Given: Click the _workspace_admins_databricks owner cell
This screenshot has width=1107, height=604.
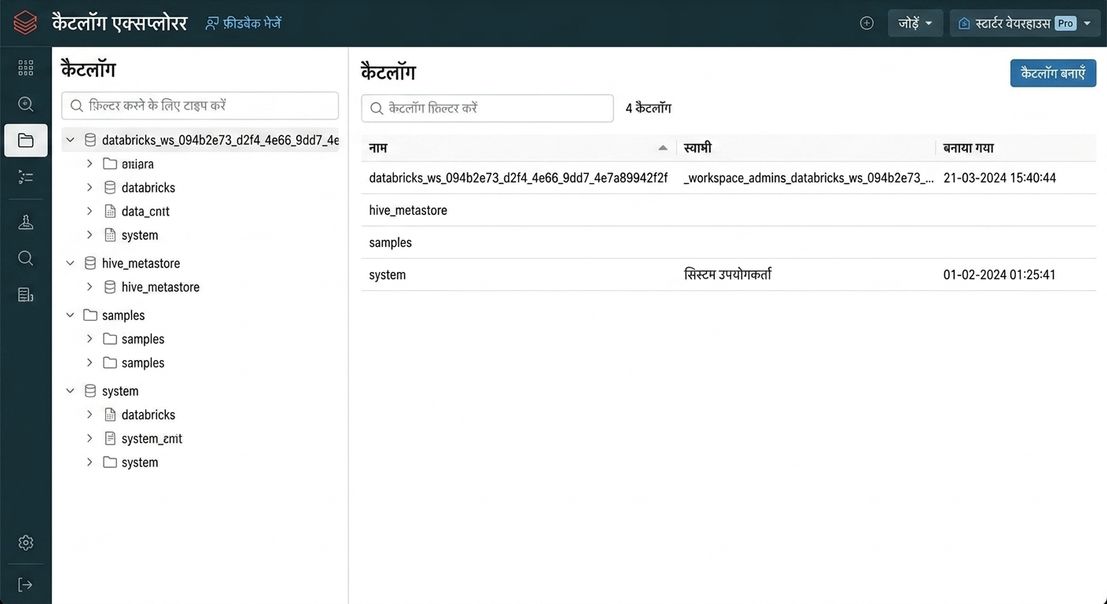Looking at the screenshot, I should [x=808, y=178].
